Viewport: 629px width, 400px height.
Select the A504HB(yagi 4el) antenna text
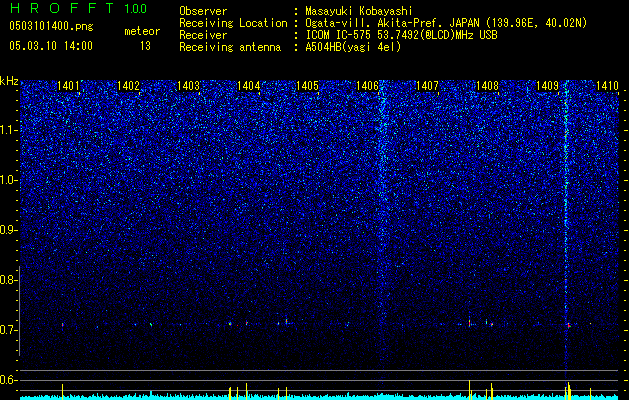pyautogui.click(x=353, y=47)
